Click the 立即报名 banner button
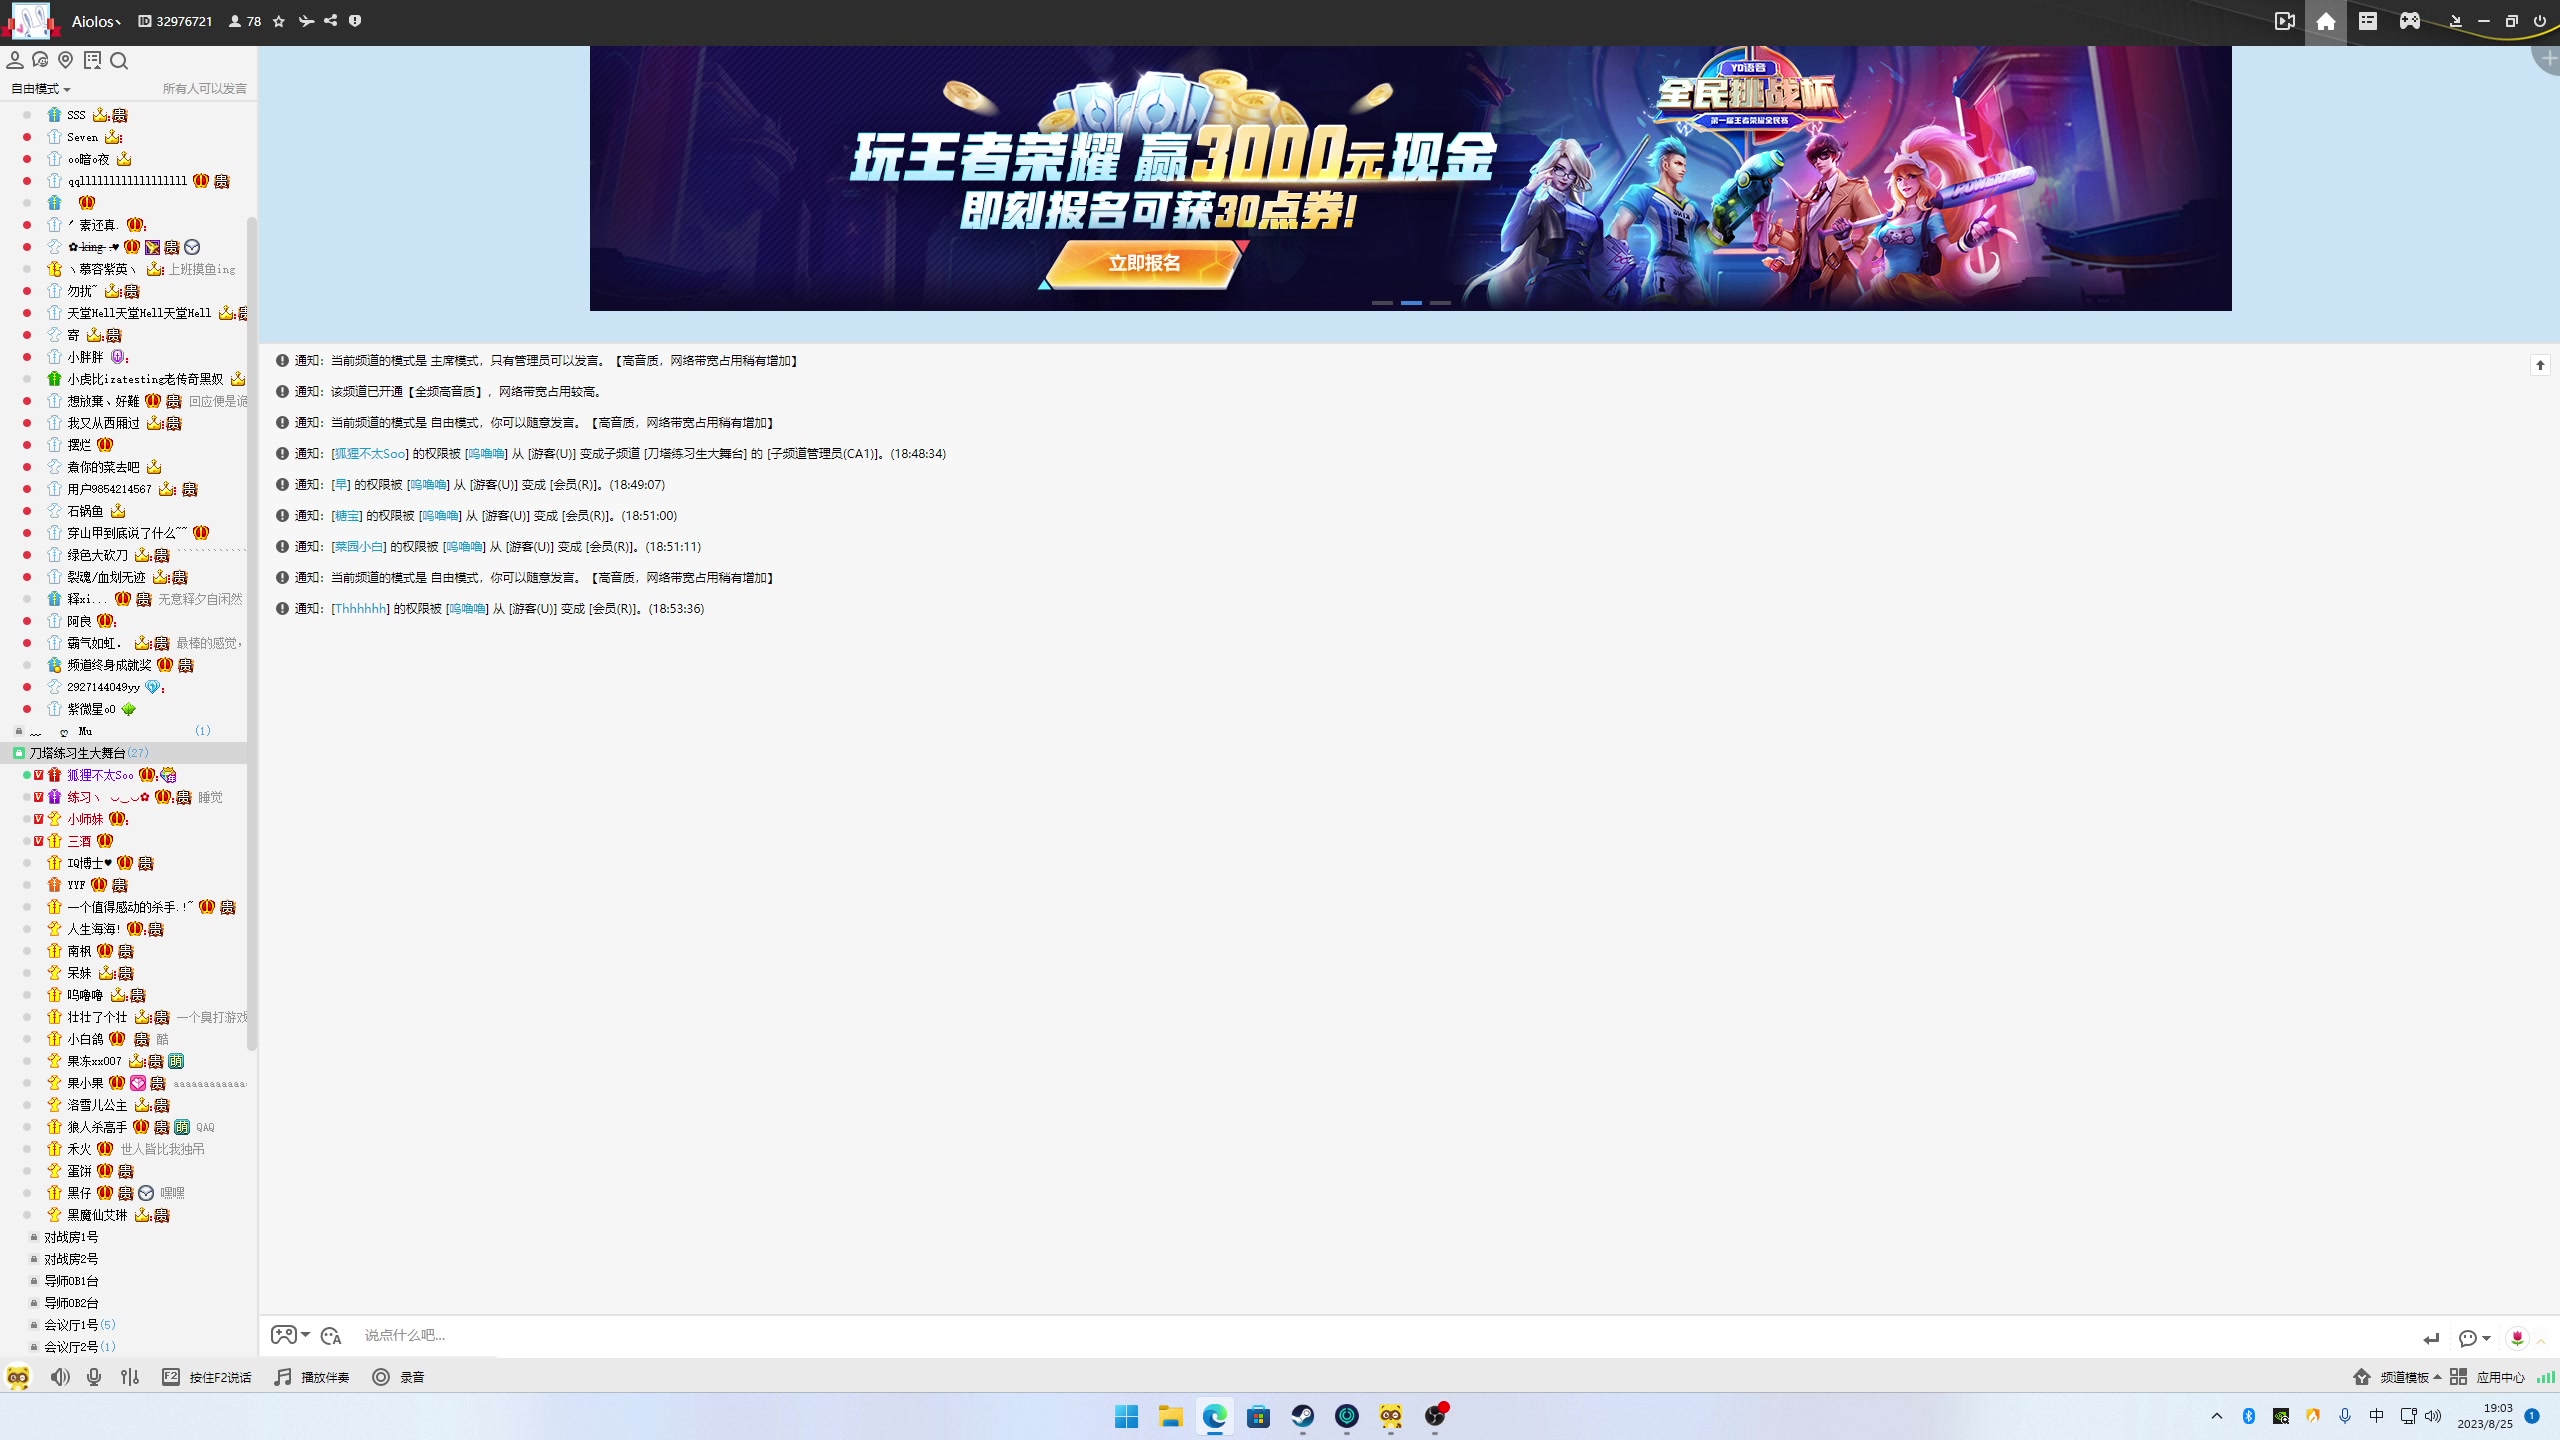The height and width of the screenshot is (1440, 2560). pyautogui.click(x=1144, y=263)
